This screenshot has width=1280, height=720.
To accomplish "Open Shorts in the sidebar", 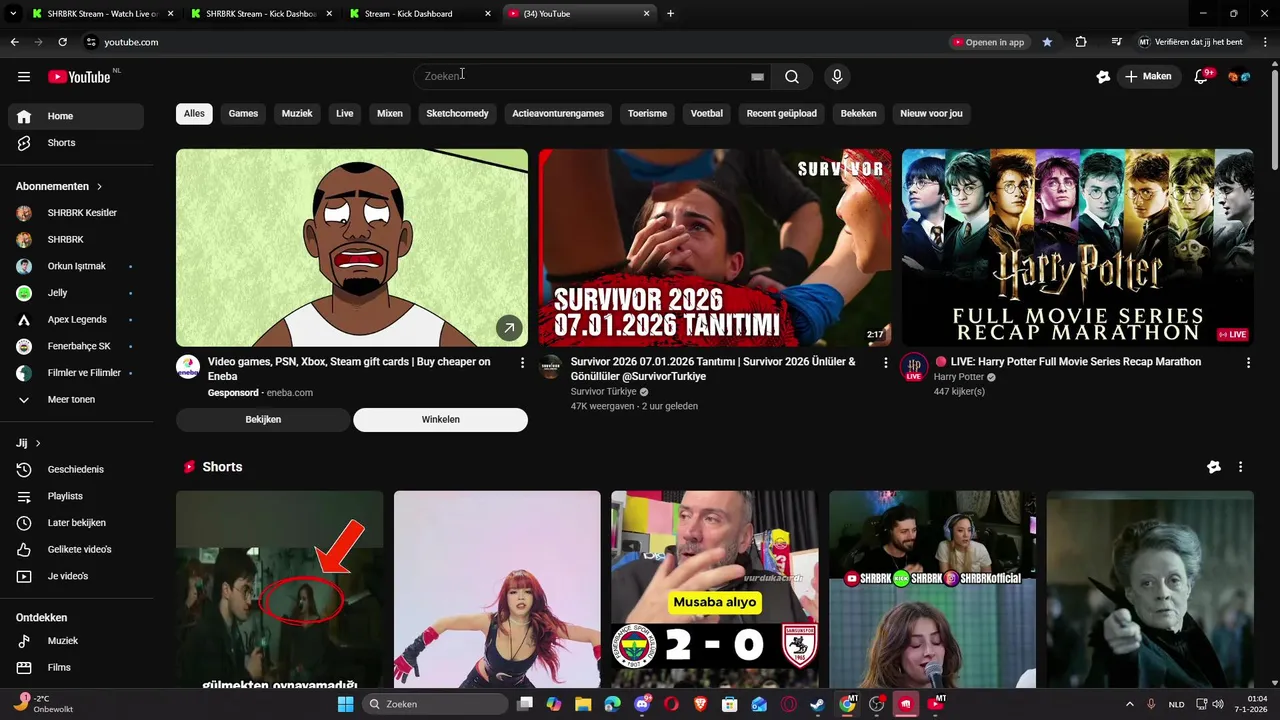I will (x=76, y=143).
